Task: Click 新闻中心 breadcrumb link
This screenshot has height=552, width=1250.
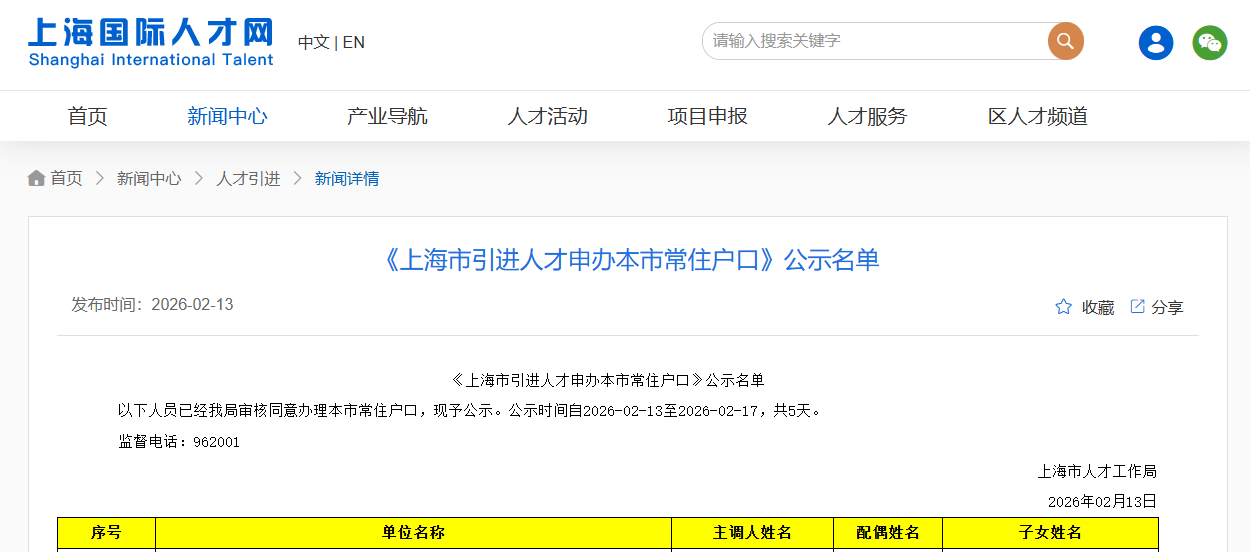Action: (149, 178)
